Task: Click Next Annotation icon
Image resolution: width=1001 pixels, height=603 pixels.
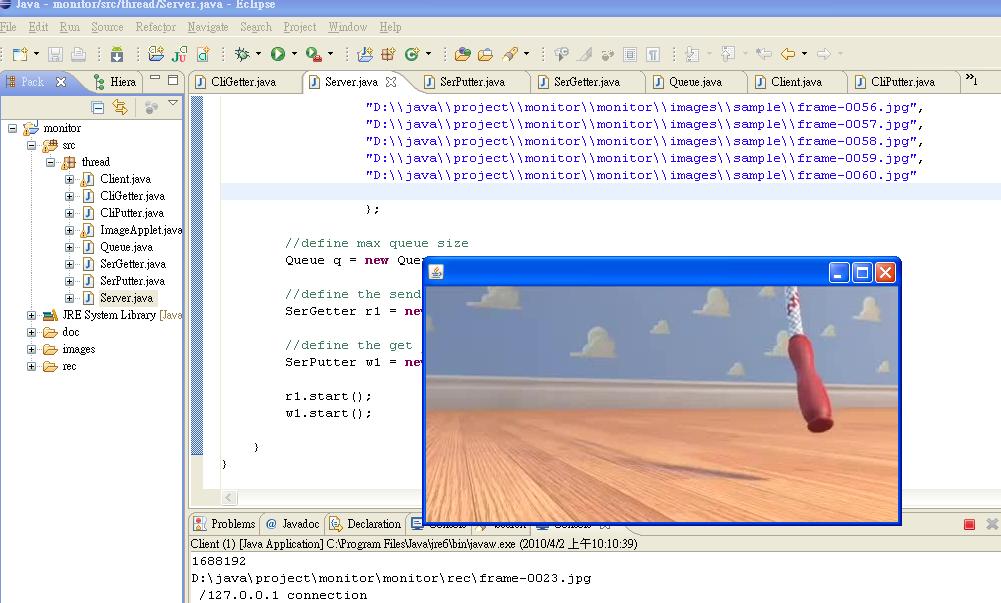Action: (692, 54)
